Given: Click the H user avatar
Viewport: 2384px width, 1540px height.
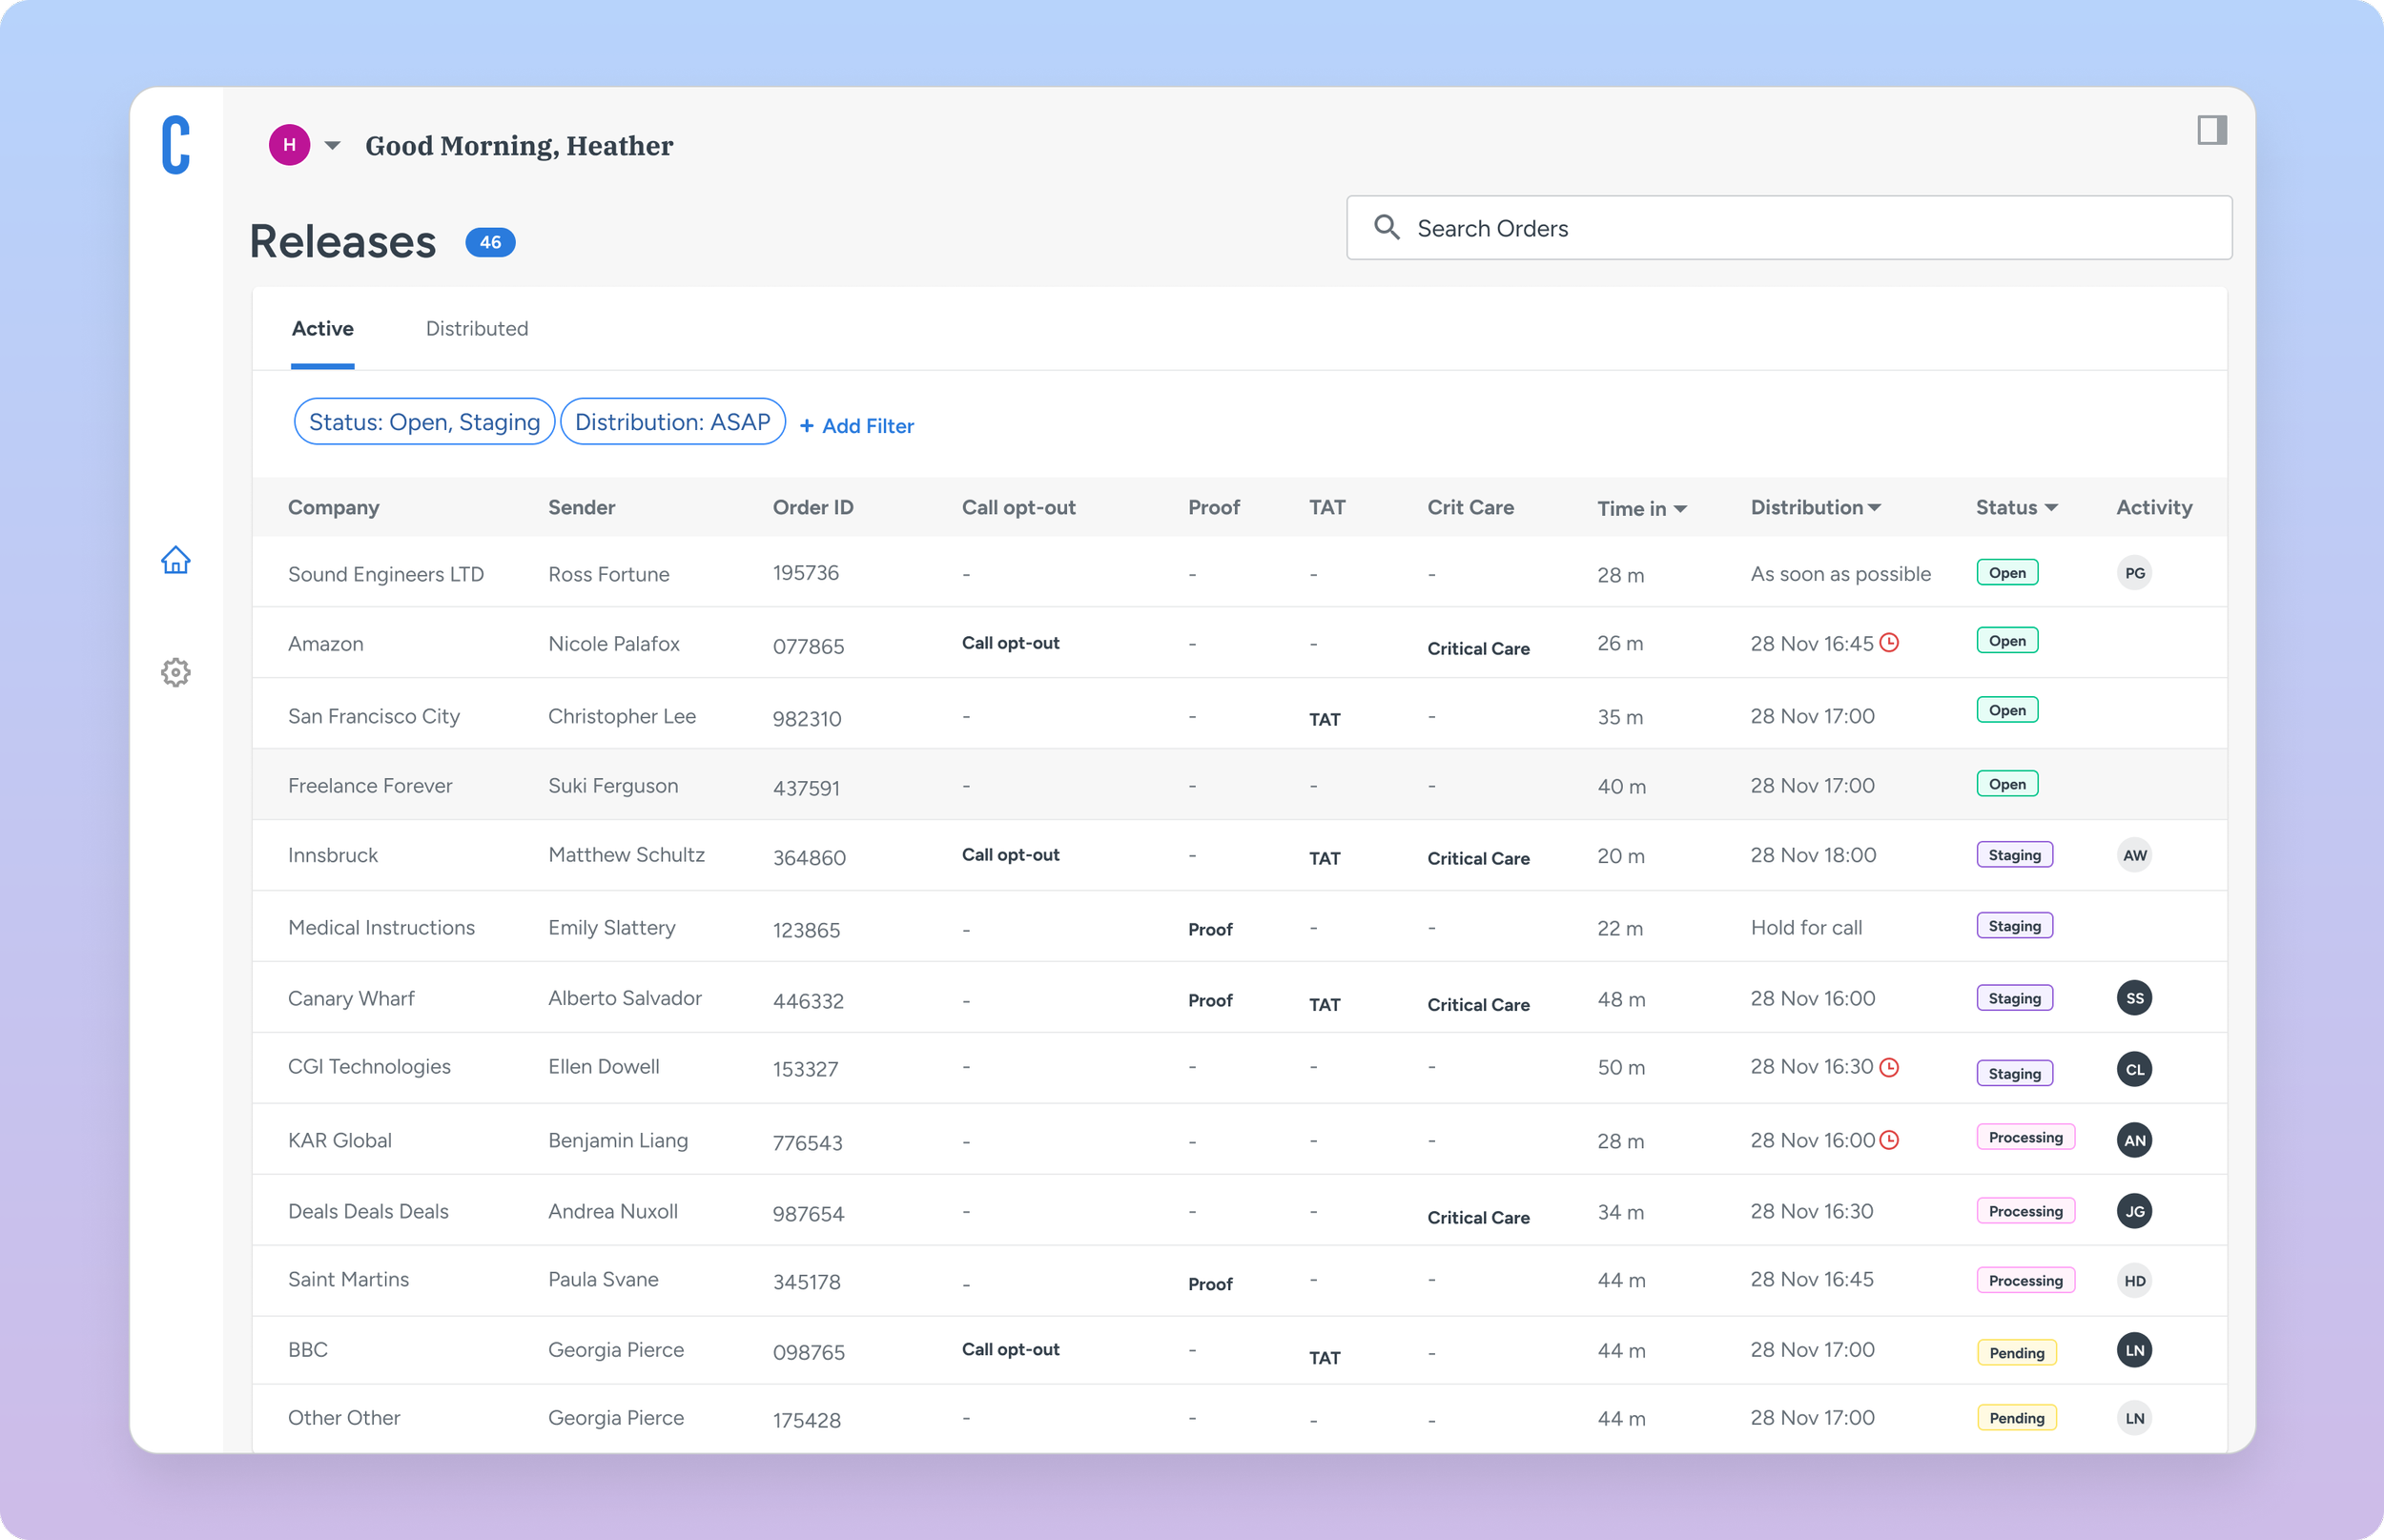Looking at the screenshot, I should pos(289,145).
